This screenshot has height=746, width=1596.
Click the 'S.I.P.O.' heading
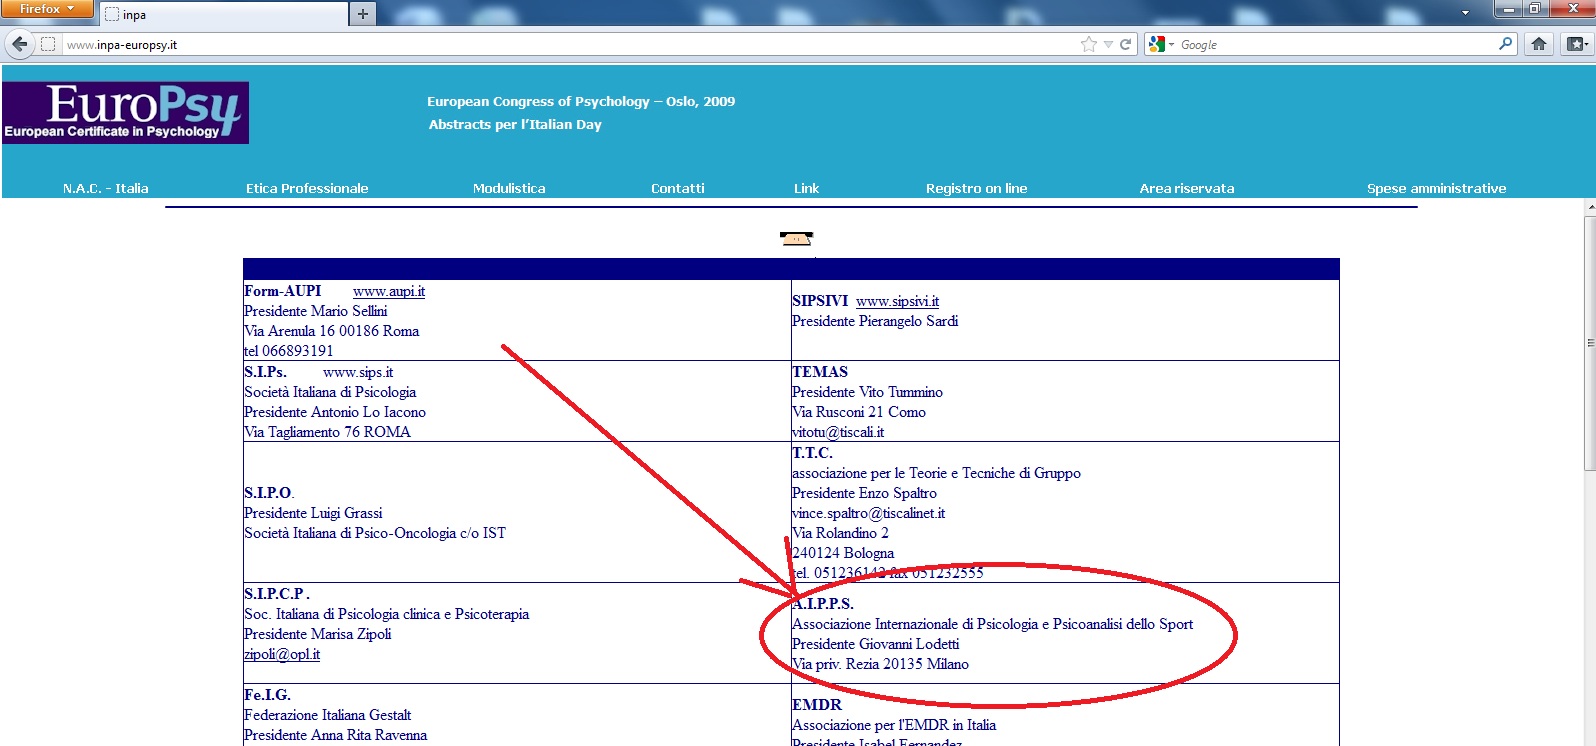[269, 493]
